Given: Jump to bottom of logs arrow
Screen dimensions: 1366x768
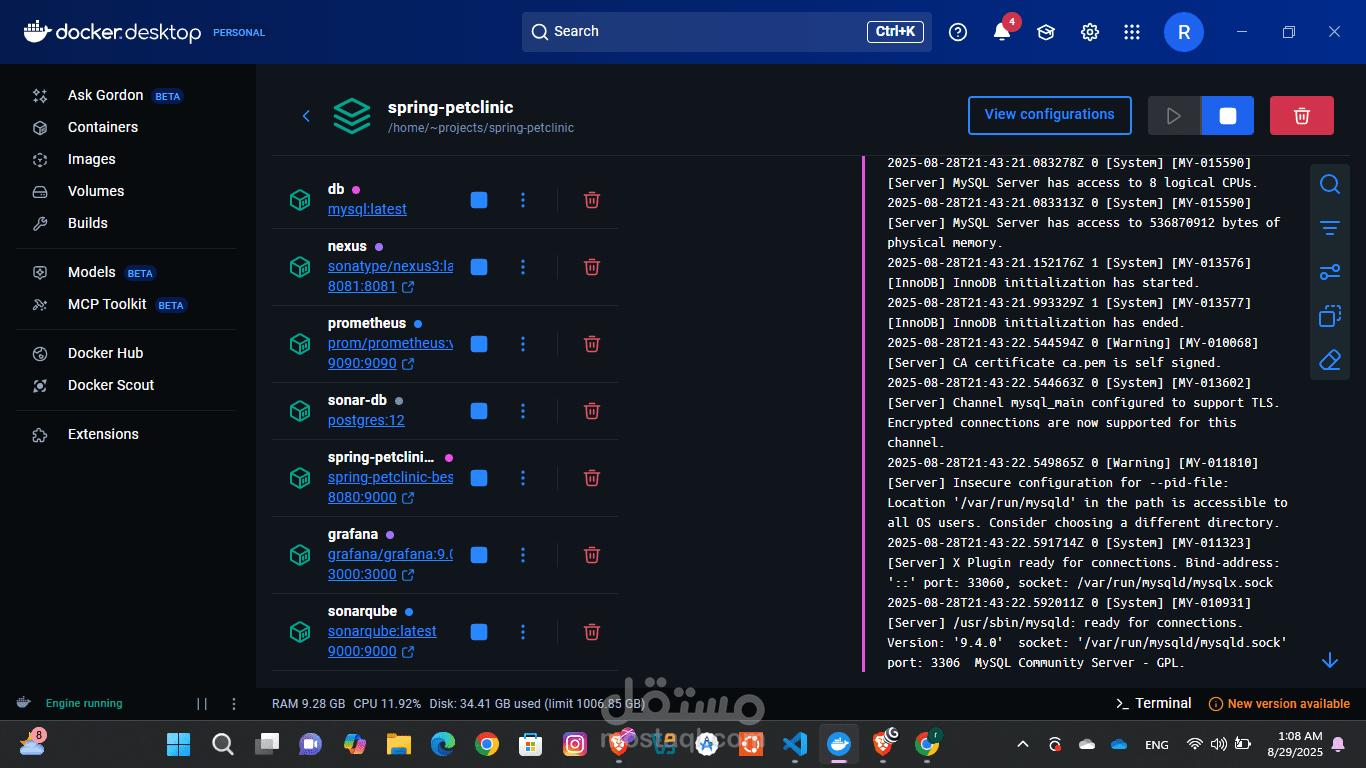Looking at the screenshot, I should pyautogui.click(x=1329, y=660).
